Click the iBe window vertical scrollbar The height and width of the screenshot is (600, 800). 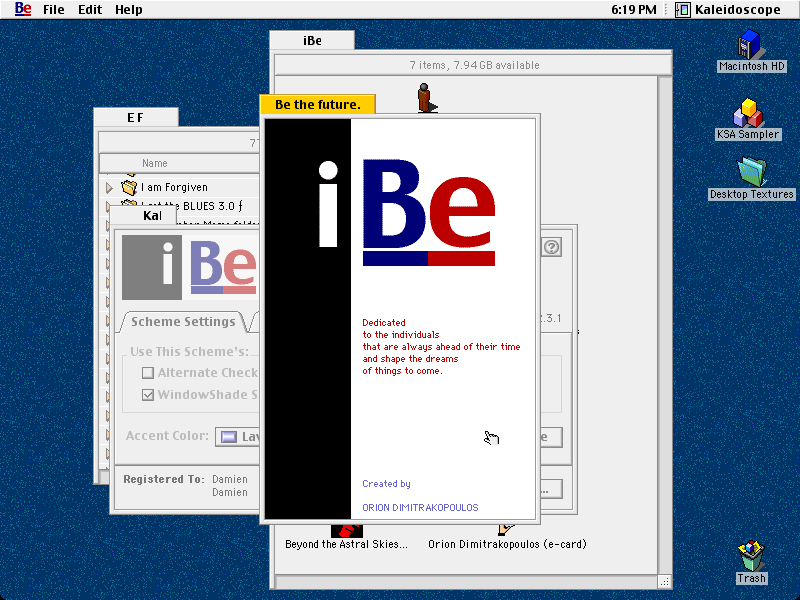664,325
